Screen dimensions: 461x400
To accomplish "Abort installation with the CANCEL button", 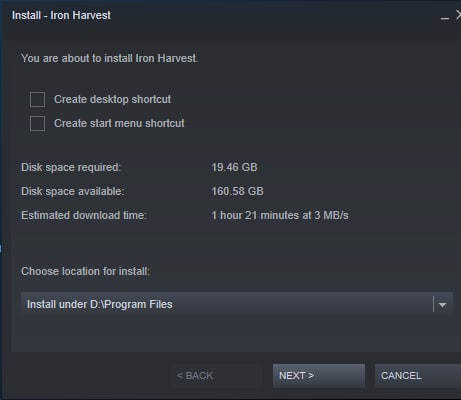I will tap(418, 376).
